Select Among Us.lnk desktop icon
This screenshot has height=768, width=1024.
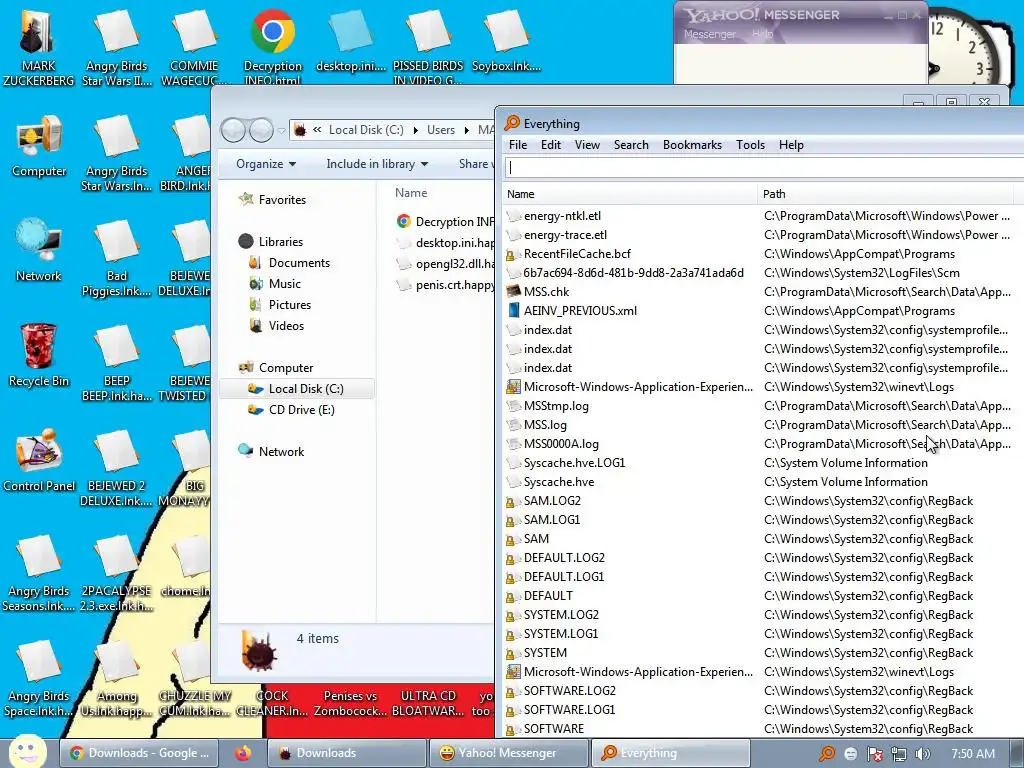(x=117, y=679)
